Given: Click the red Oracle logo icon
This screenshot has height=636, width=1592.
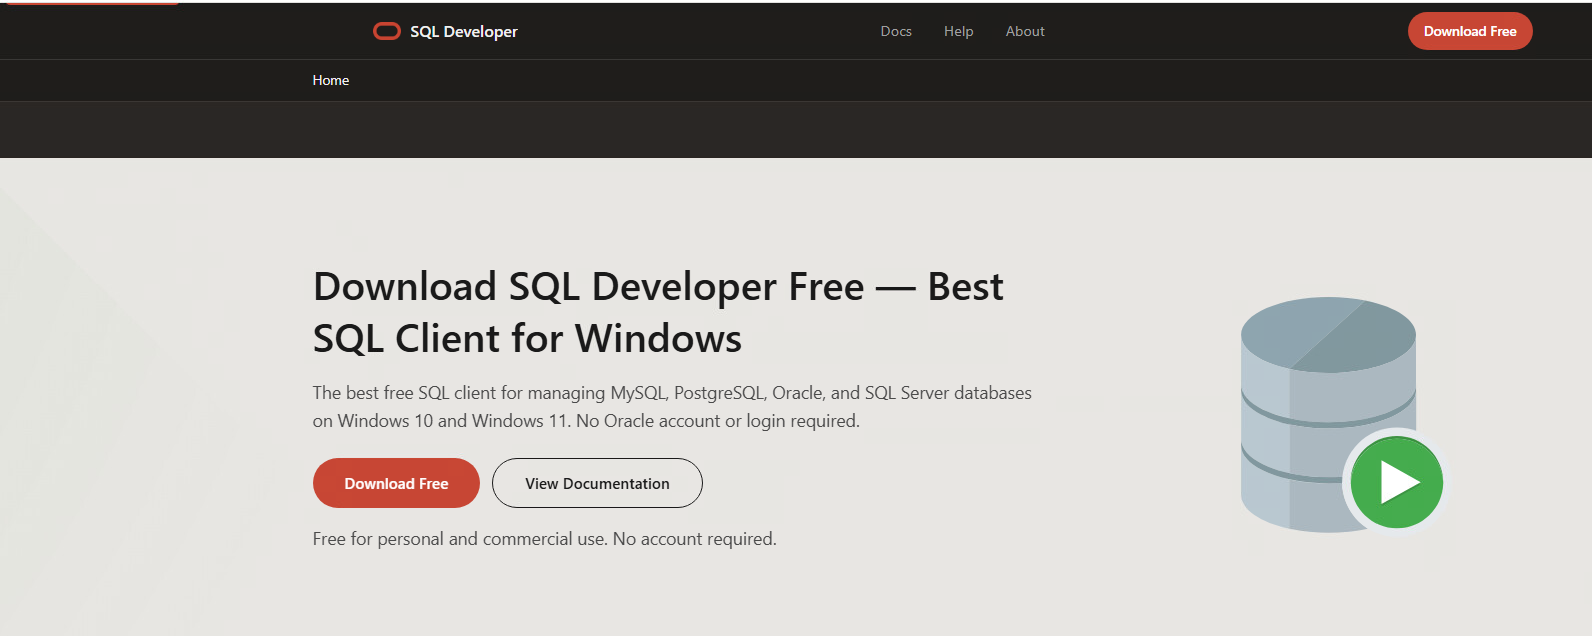Looking at the screenshot, I should 387,31.
